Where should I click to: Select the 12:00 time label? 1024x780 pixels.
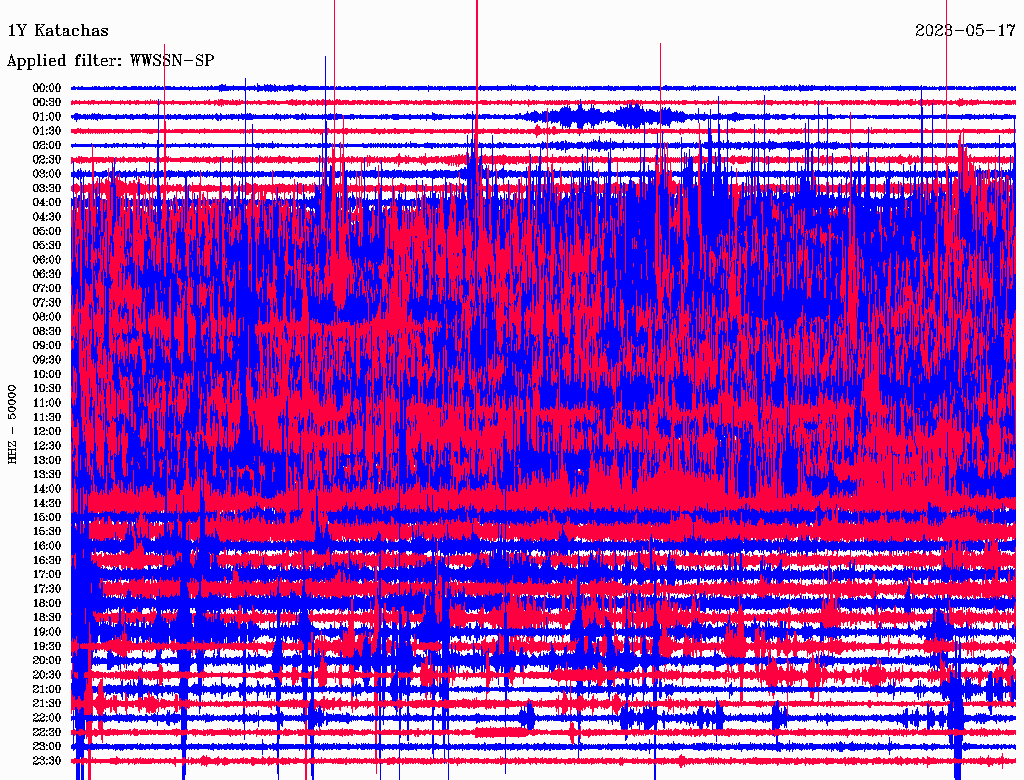[x=47, y=431]
